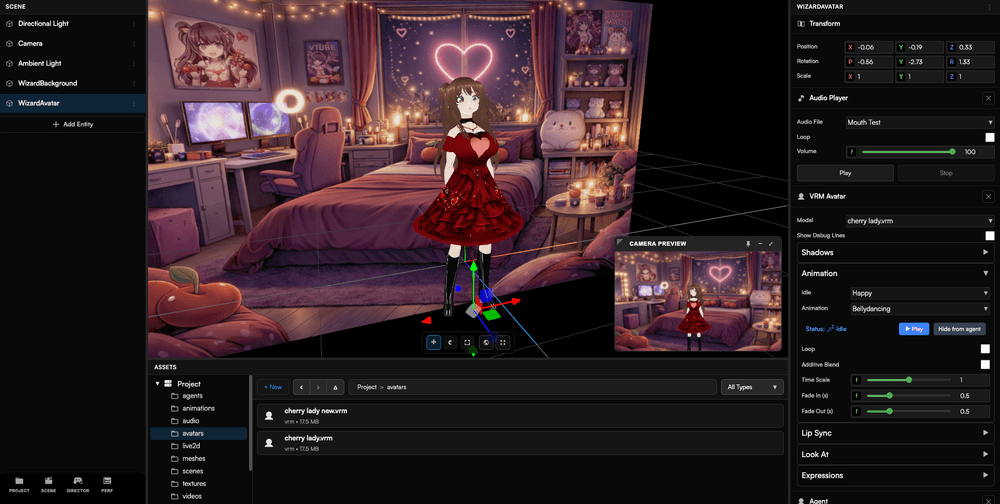Go forward in the assets browser
The image size is (1000, 504).
[318, 387]
